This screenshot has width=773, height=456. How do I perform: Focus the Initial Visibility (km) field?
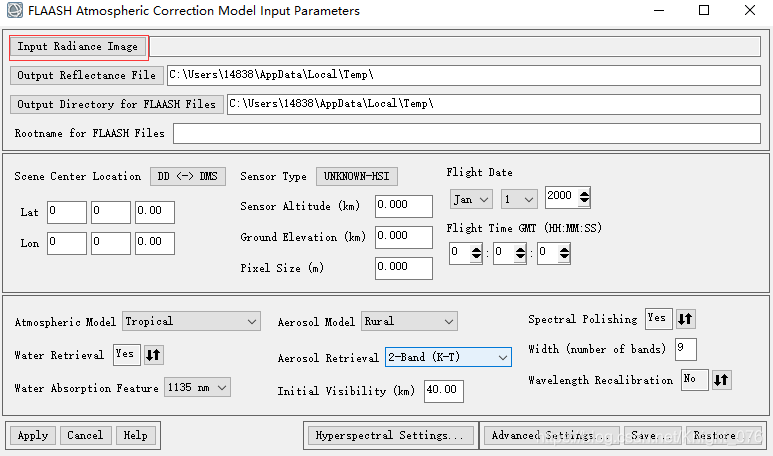click(444, 391)
